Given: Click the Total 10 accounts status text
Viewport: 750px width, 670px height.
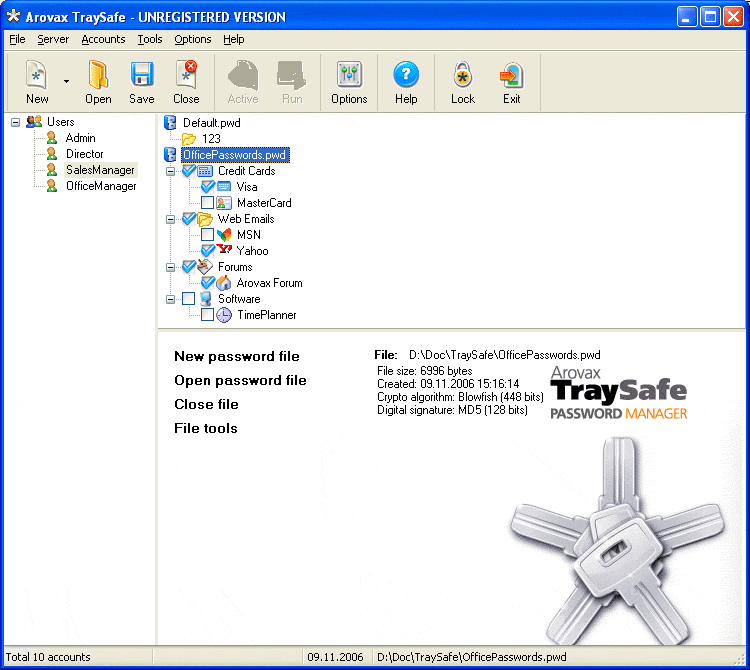Looking at the screenshot, I should [x=48, y=657].
